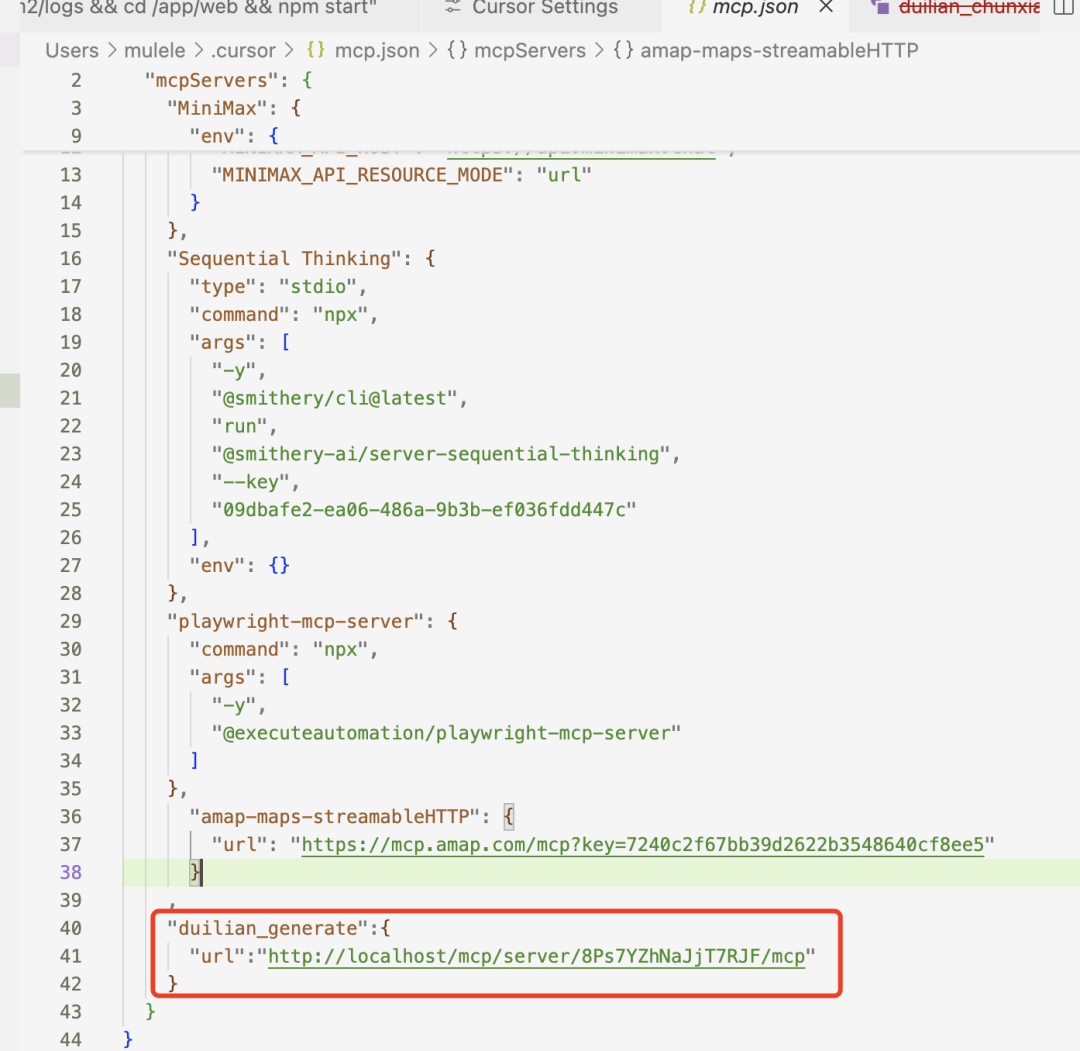
Task: Click the sticky "mcpServers" line 2
Action: tap(228, 81)
